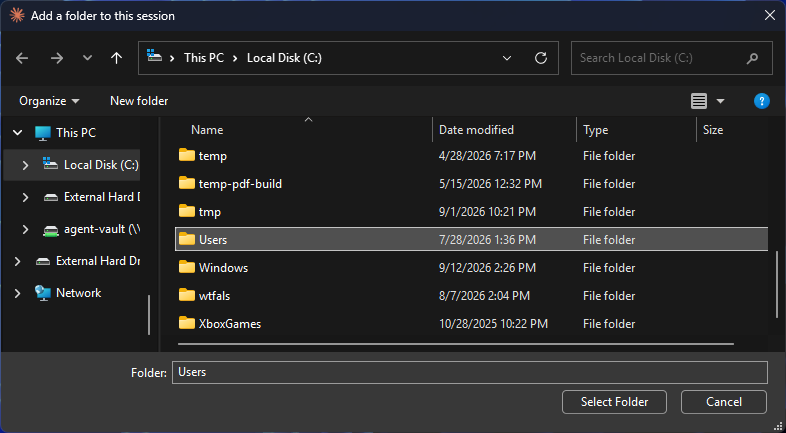786x433 pixels.
Task: Click the temp-pdf-build folder name
Action: point(240,184)
